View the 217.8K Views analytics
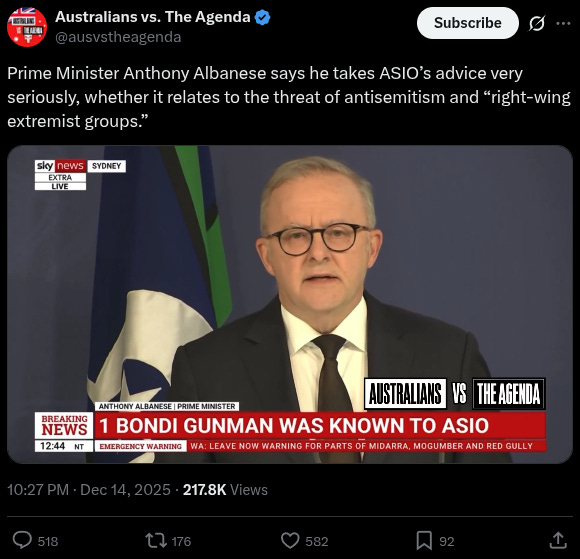The width and height of the screenshot is (580, 559). [x=225, y=490]
